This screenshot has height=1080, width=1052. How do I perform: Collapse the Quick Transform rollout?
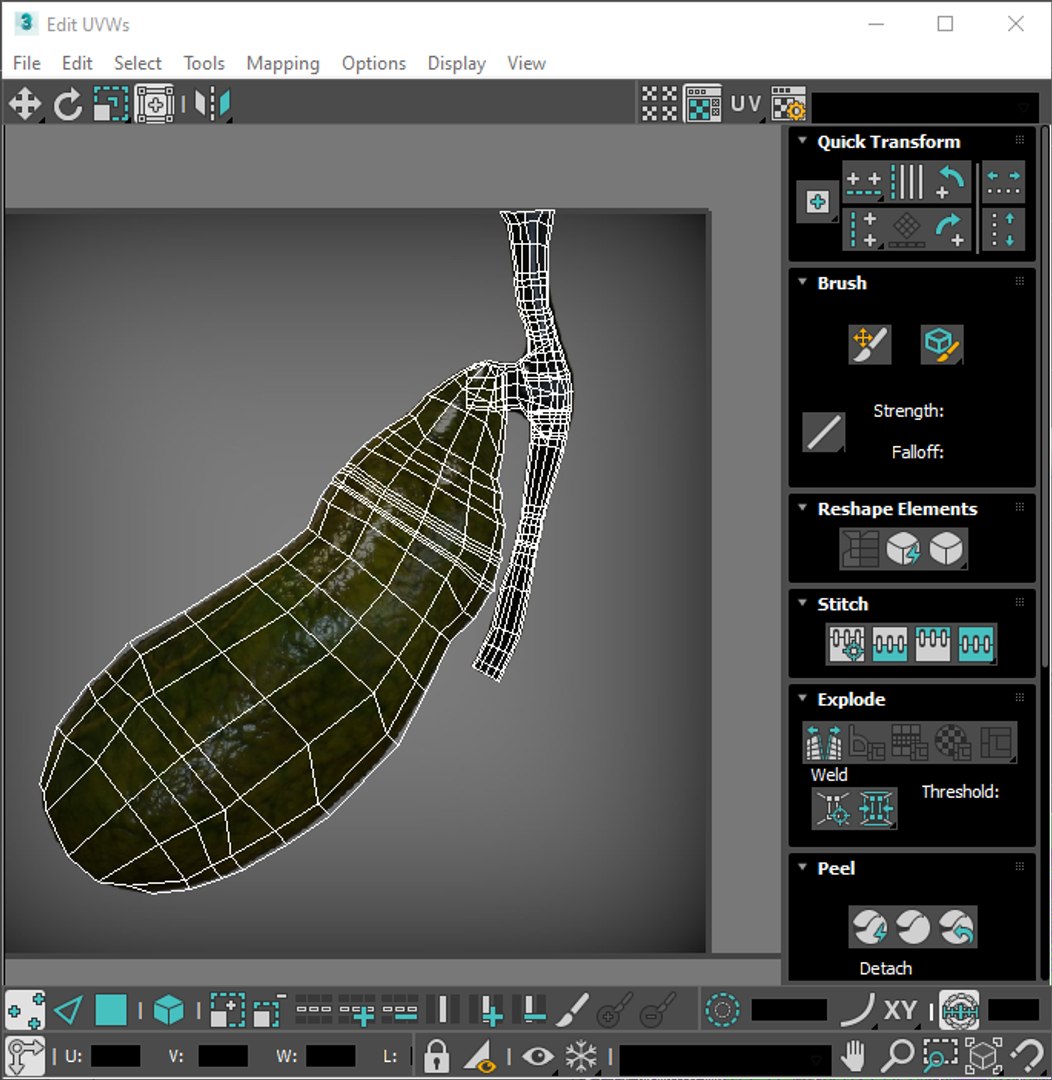802,141
